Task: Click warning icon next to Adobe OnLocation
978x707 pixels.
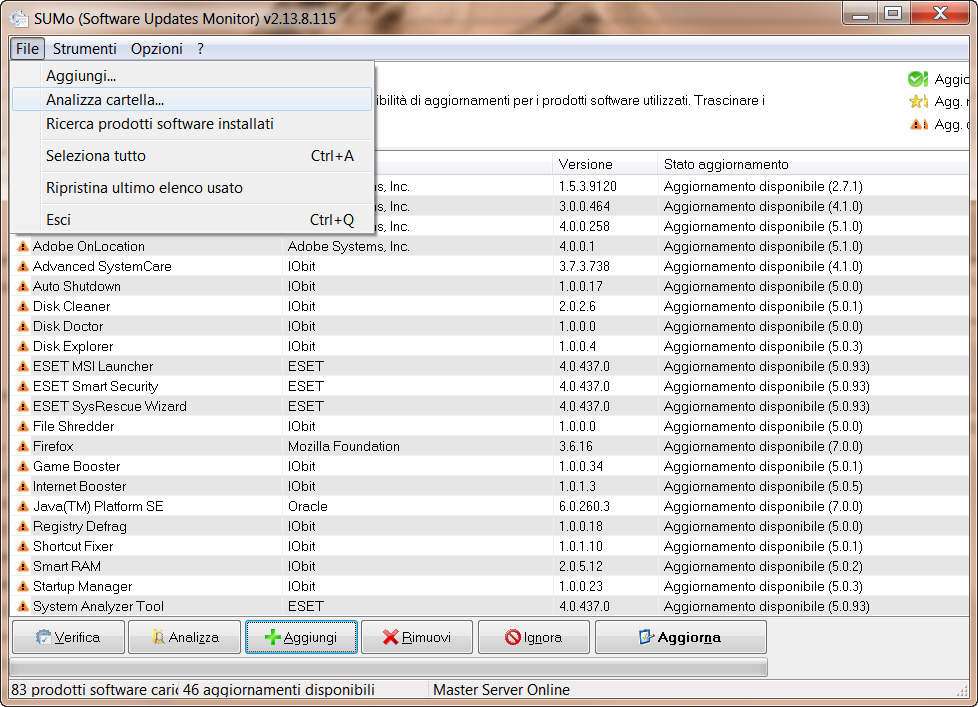Action: click(23, 246)
